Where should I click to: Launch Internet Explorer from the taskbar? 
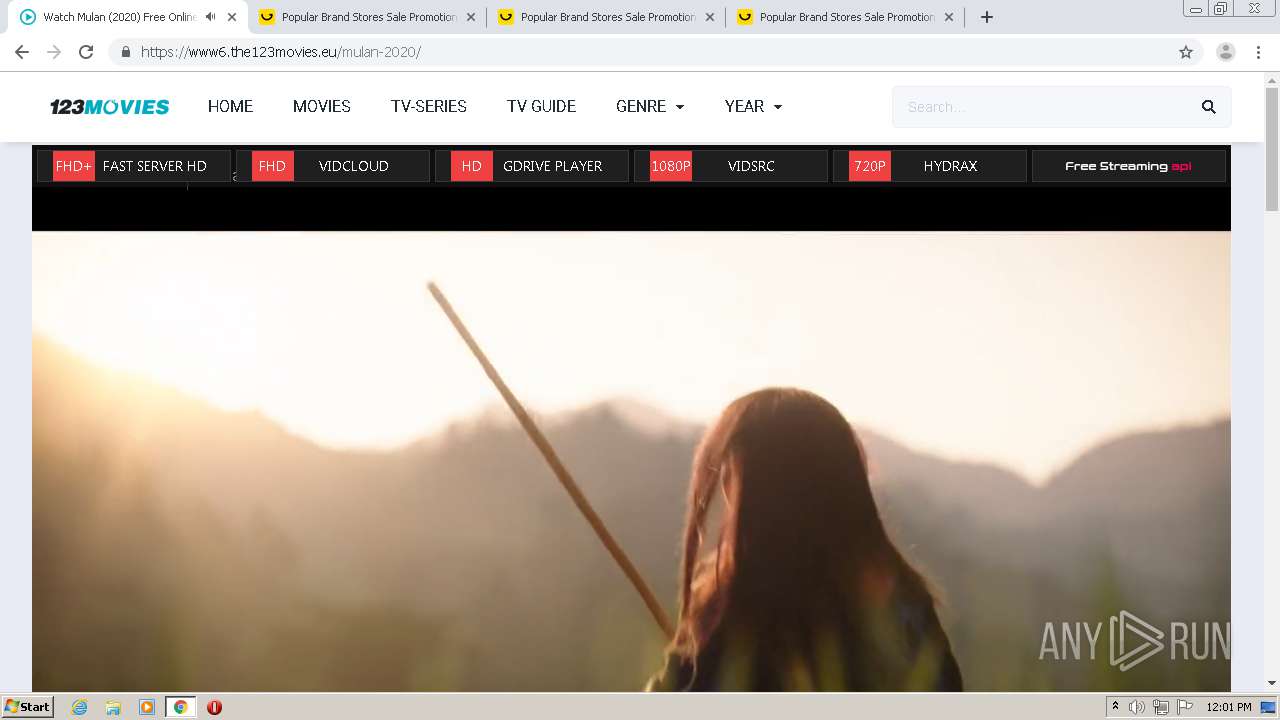pos(79,707)
